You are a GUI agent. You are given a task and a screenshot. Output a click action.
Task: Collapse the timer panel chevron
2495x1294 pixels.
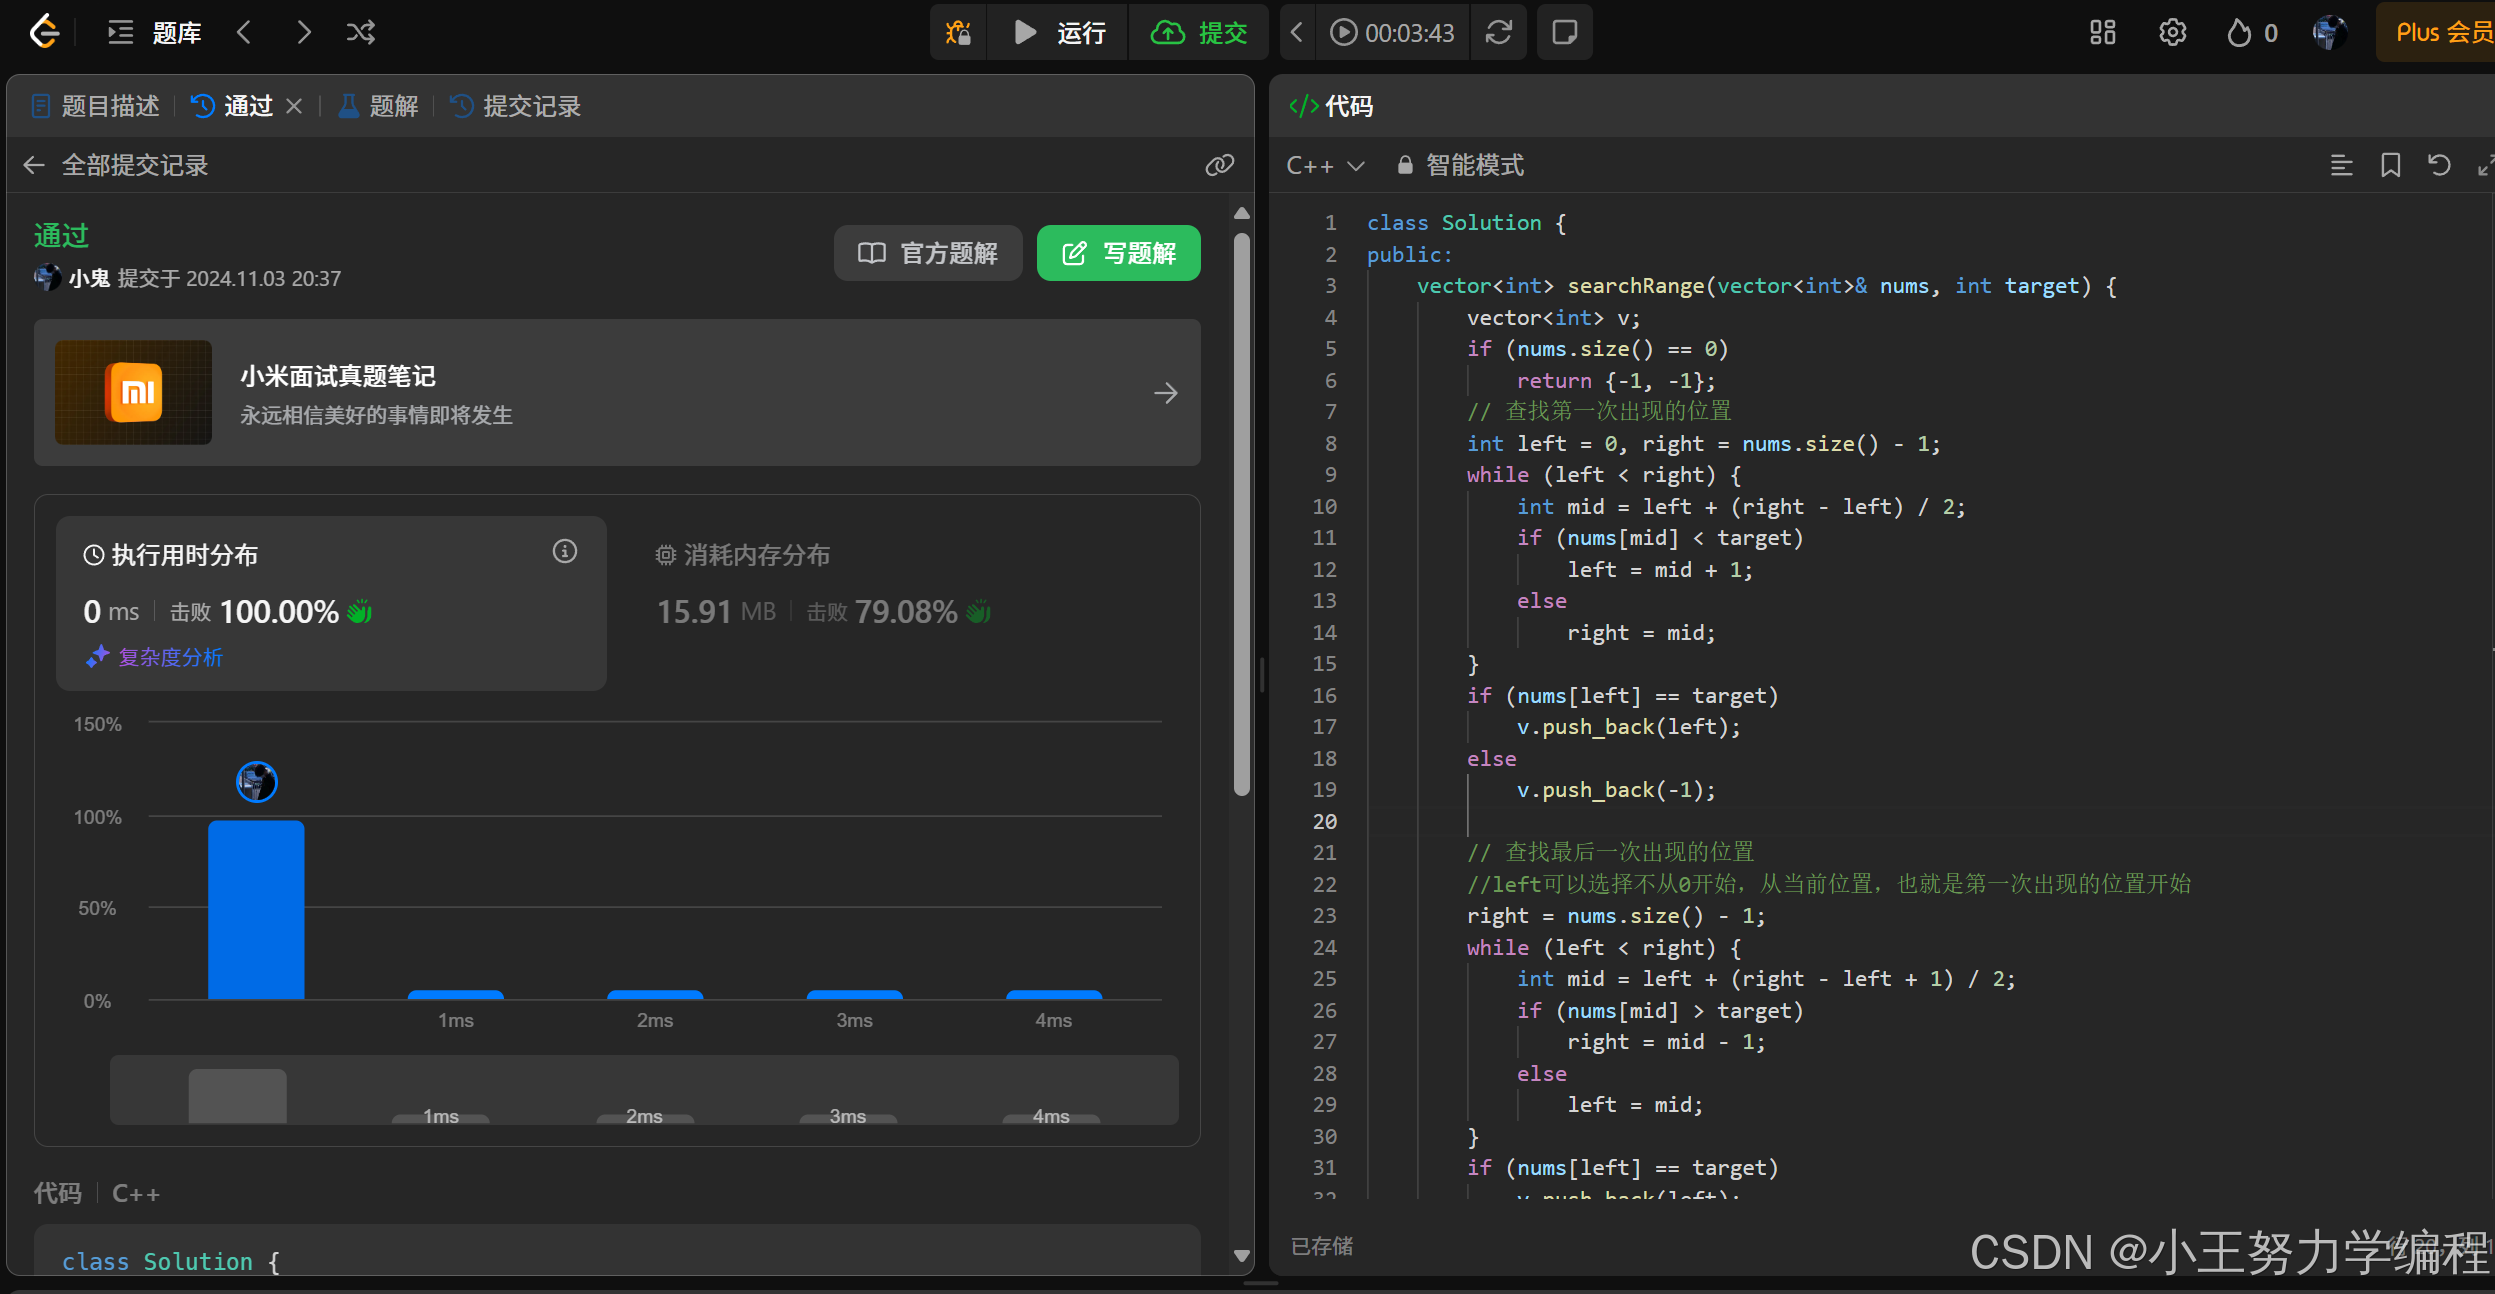[1296, 33]
